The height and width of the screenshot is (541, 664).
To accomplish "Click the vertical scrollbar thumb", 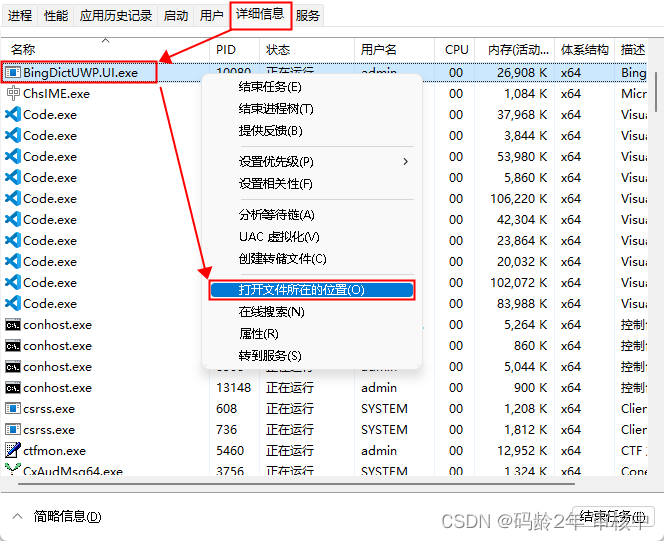I will 656,91.
